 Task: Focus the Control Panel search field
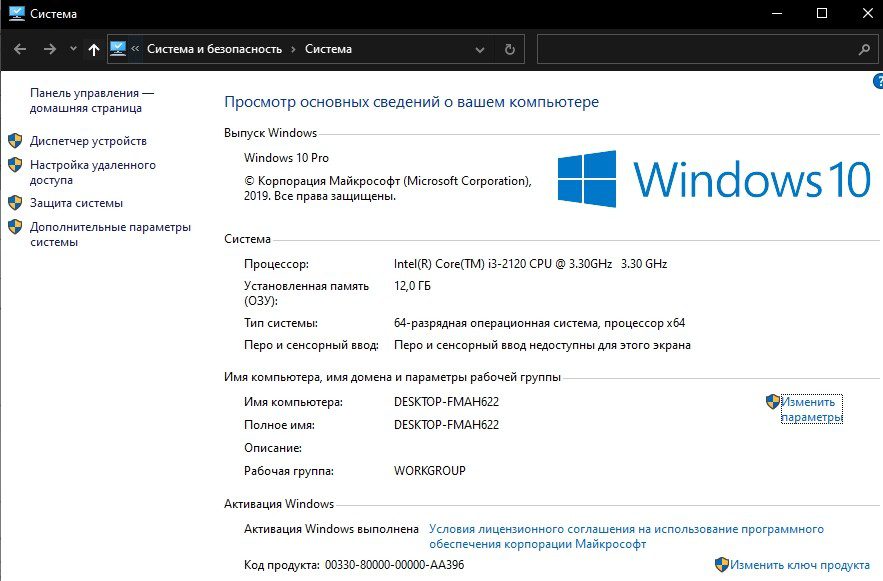[697, 49]
